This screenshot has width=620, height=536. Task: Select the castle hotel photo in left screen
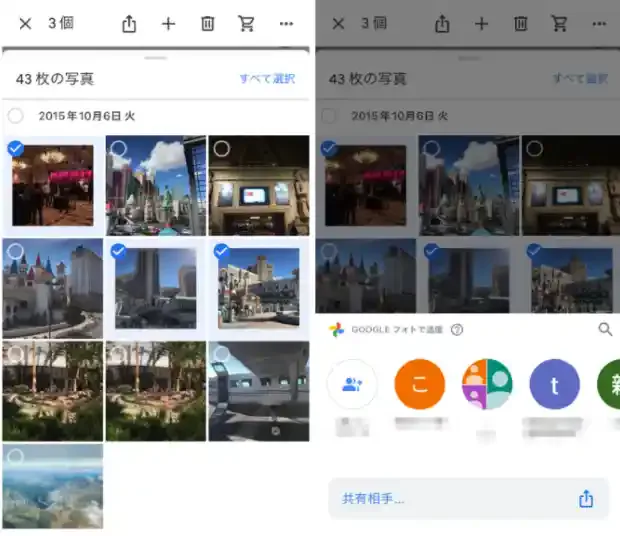click(16, 251)
